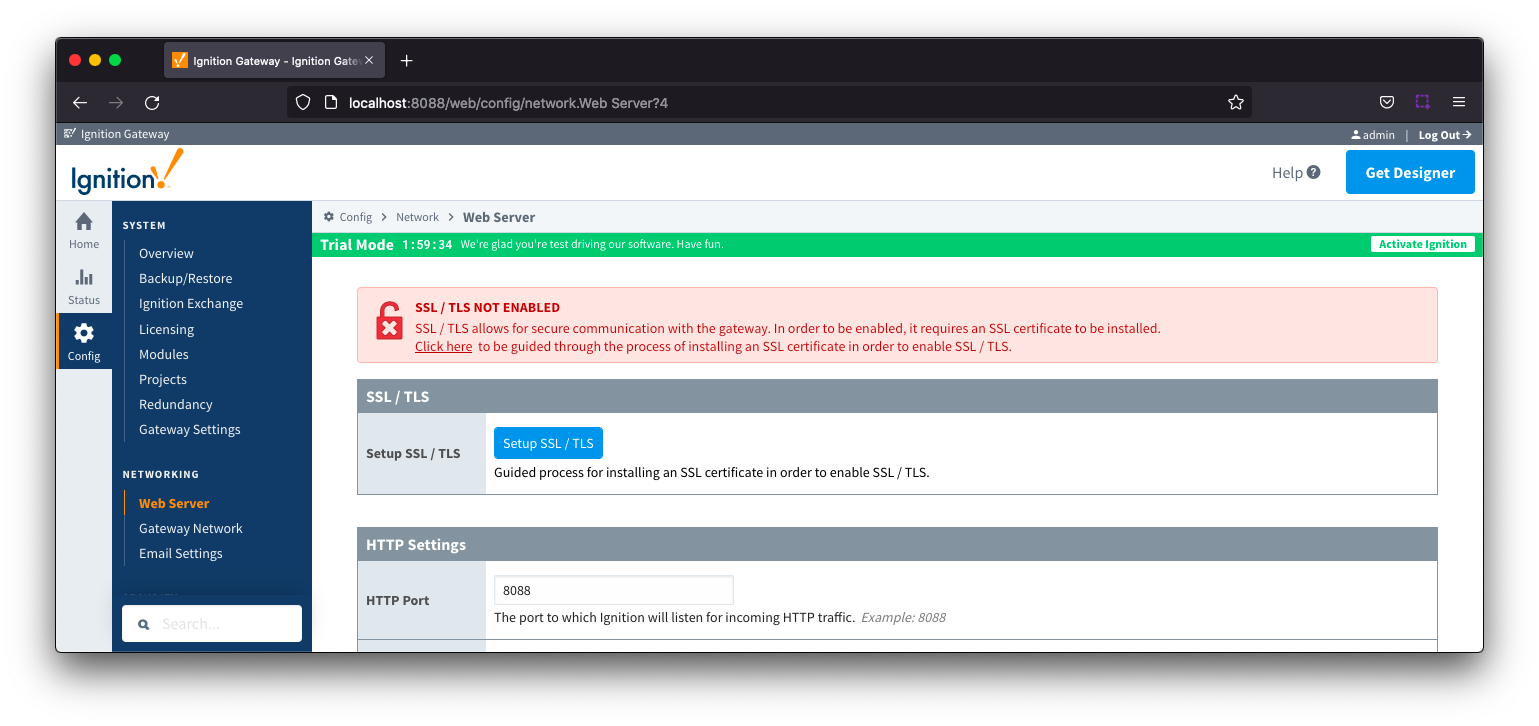Click Network in the breadcrumb

[x=417, y=217]
